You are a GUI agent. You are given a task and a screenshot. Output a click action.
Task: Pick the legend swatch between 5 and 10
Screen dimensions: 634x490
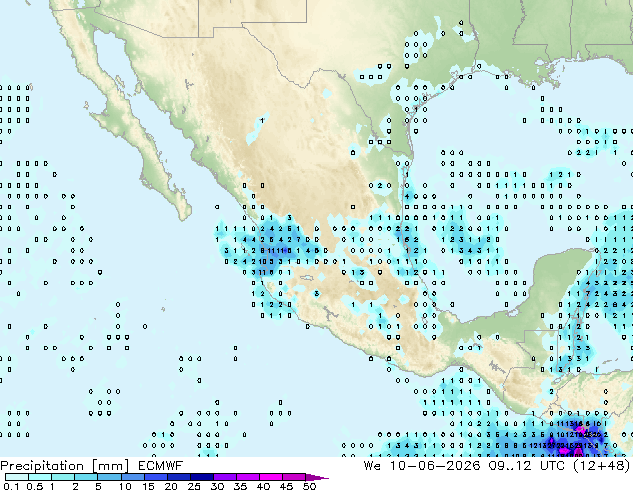pyautogui.click(x=109, y=477)
